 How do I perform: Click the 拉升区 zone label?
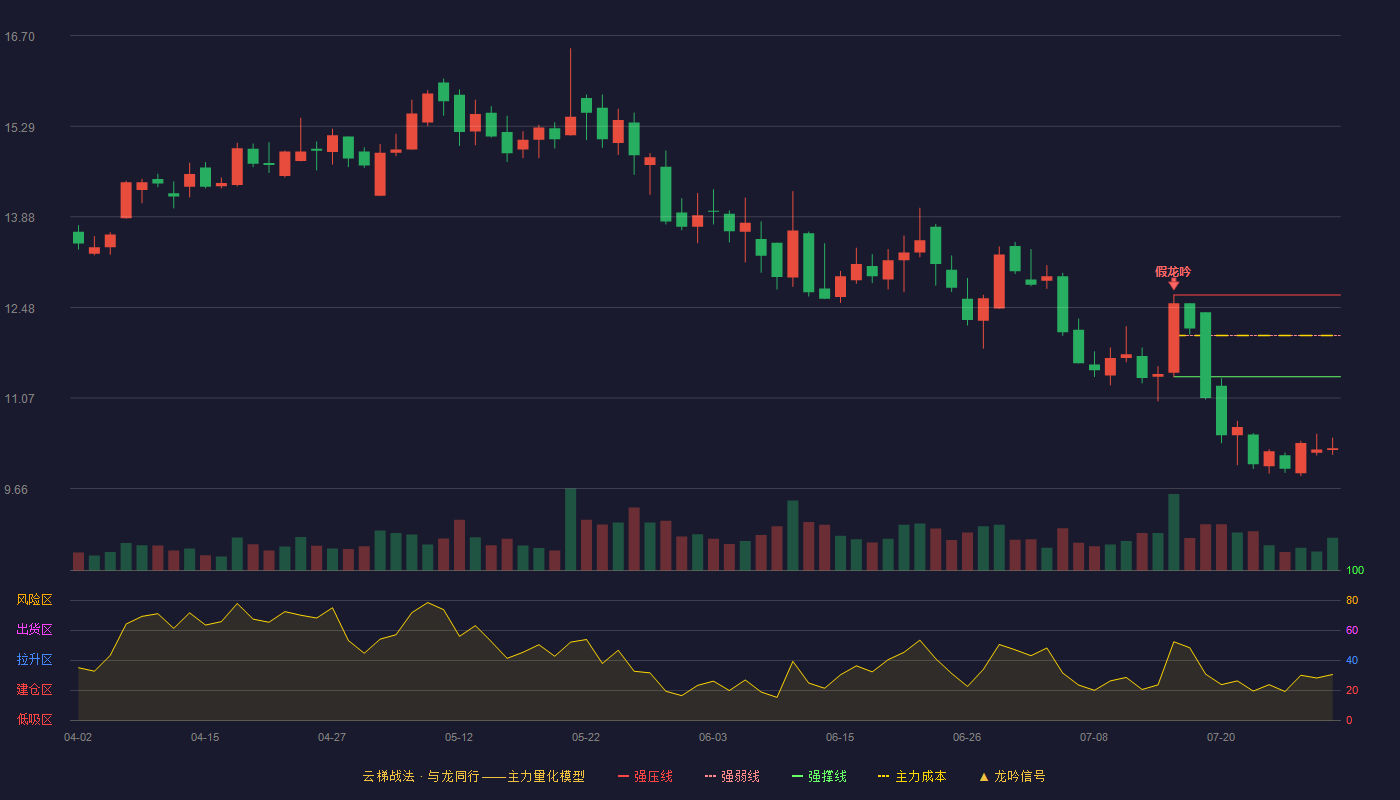point(34,660)
